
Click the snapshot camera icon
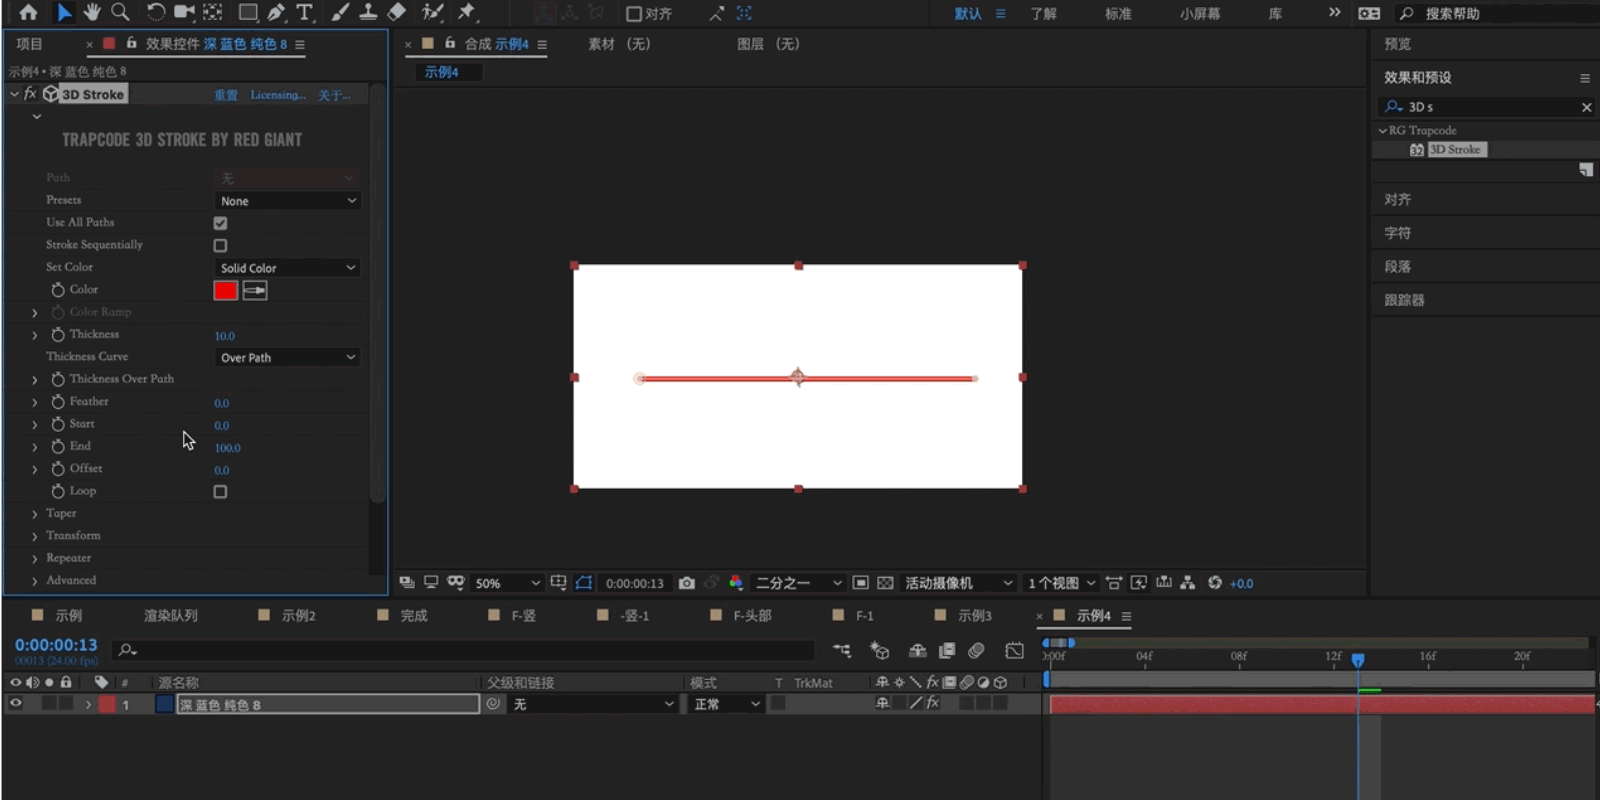[x=686, y=583]
